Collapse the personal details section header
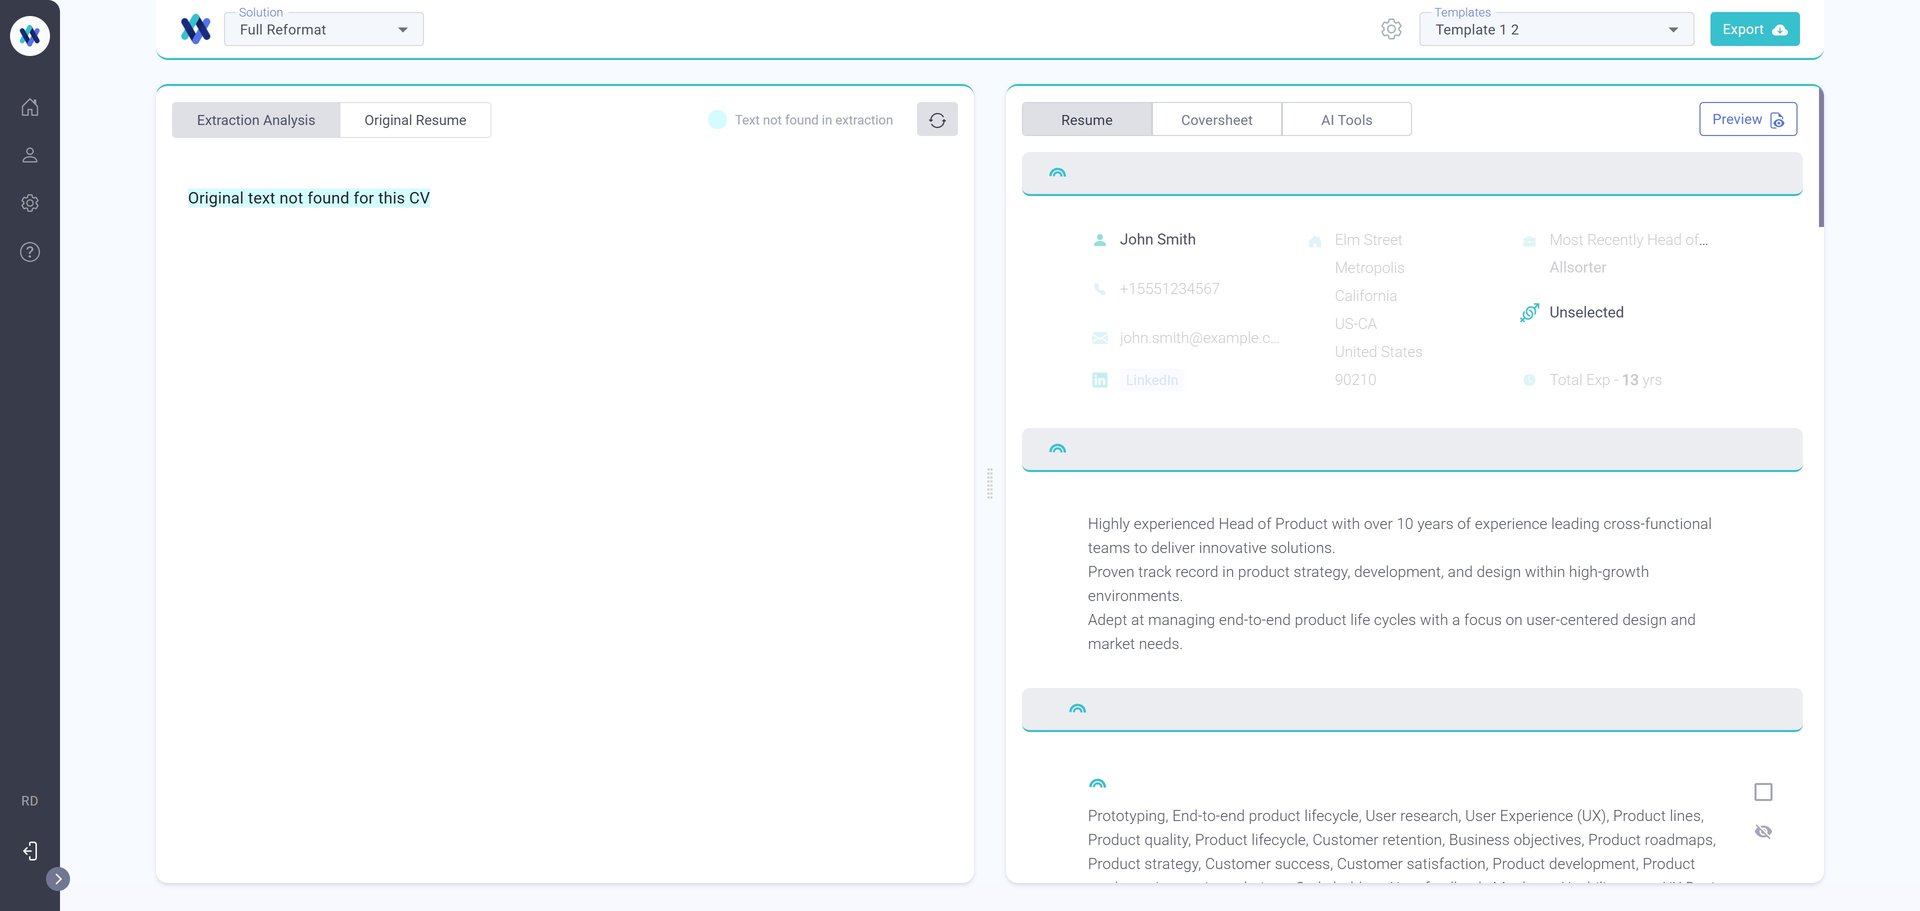The image size is (1920, 911). click(1058, 173)
